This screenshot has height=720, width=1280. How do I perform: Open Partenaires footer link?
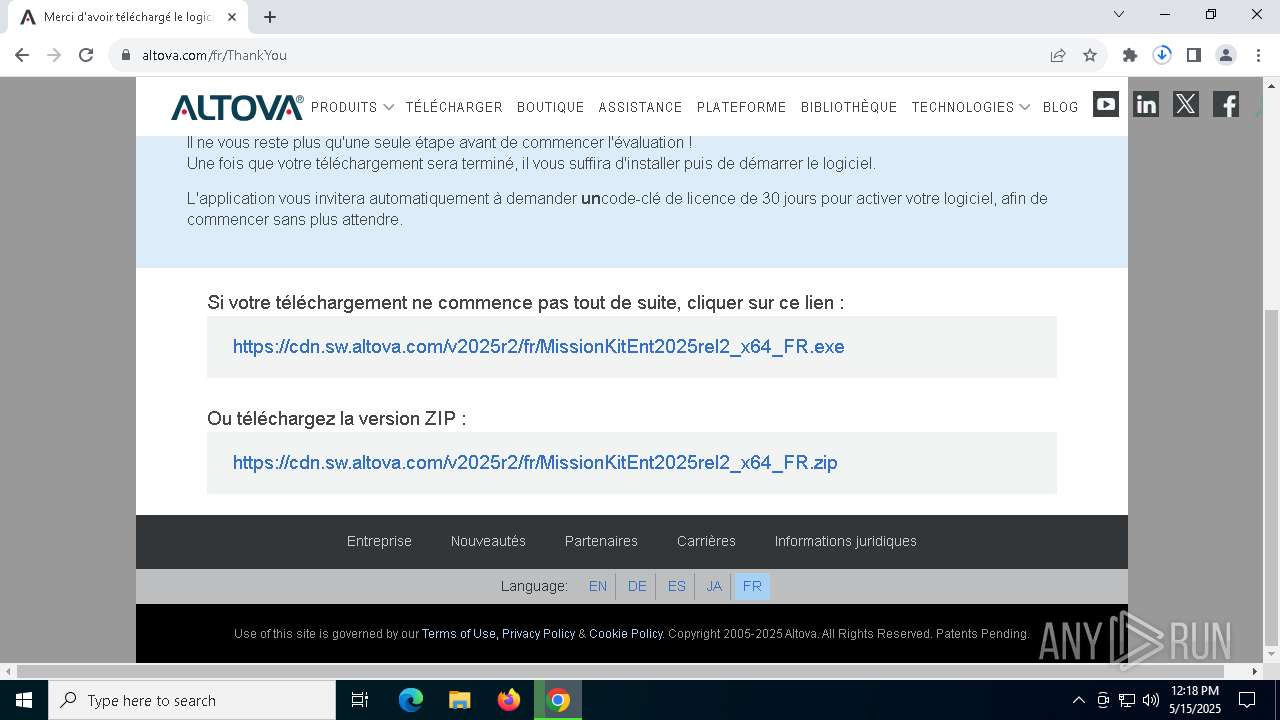(x=601, y=541)
